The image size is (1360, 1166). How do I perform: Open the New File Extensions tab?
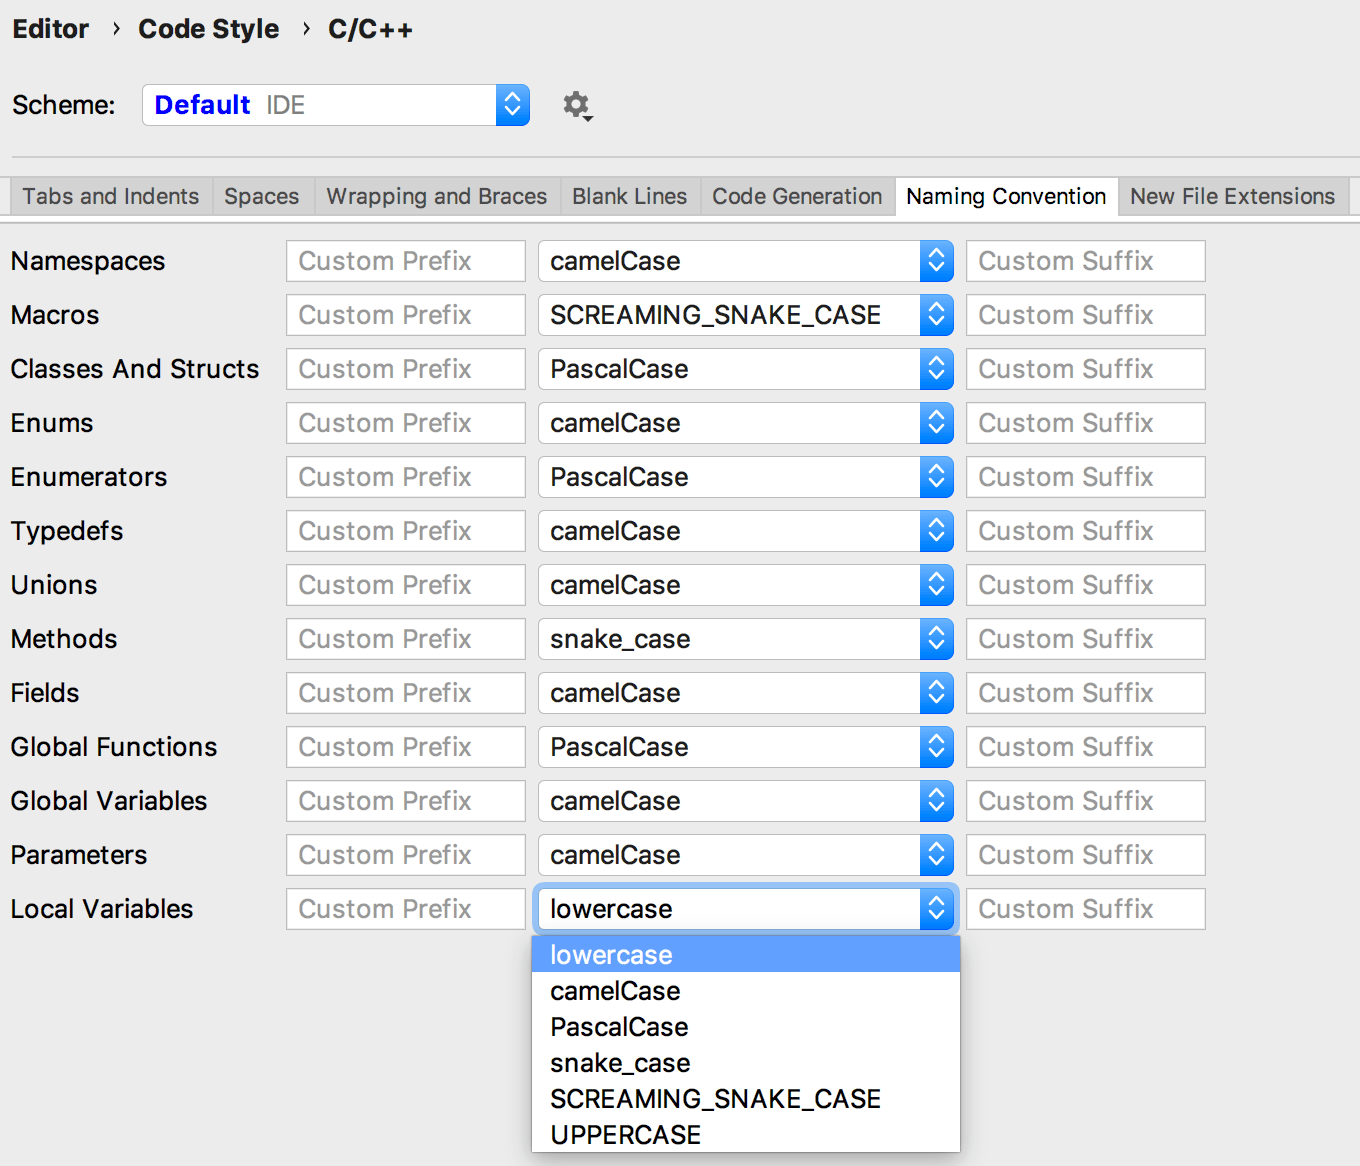[x=1231, y=196]
